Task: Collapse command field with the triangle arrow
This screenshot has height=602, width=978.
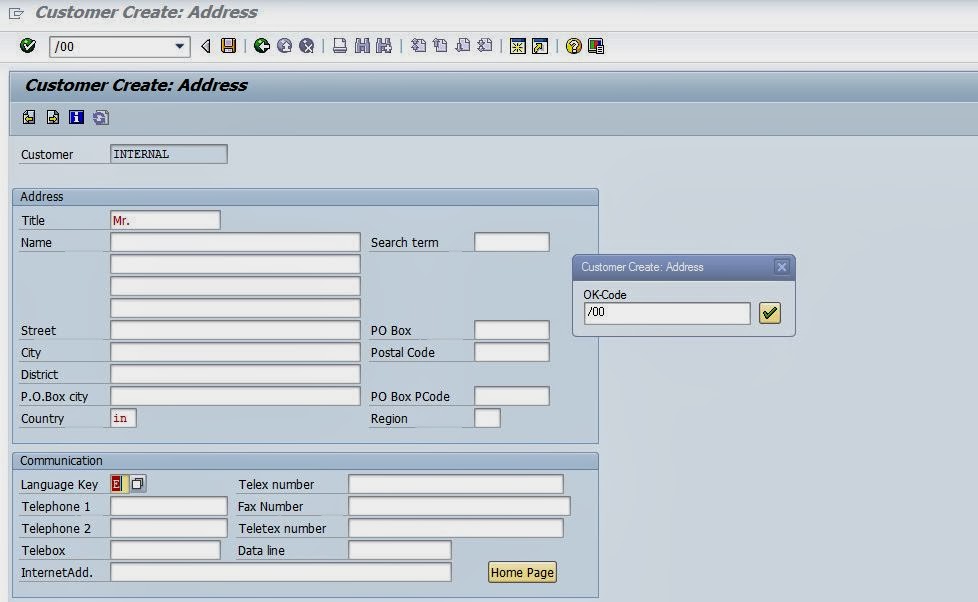Action: click(x=206, y=46)
